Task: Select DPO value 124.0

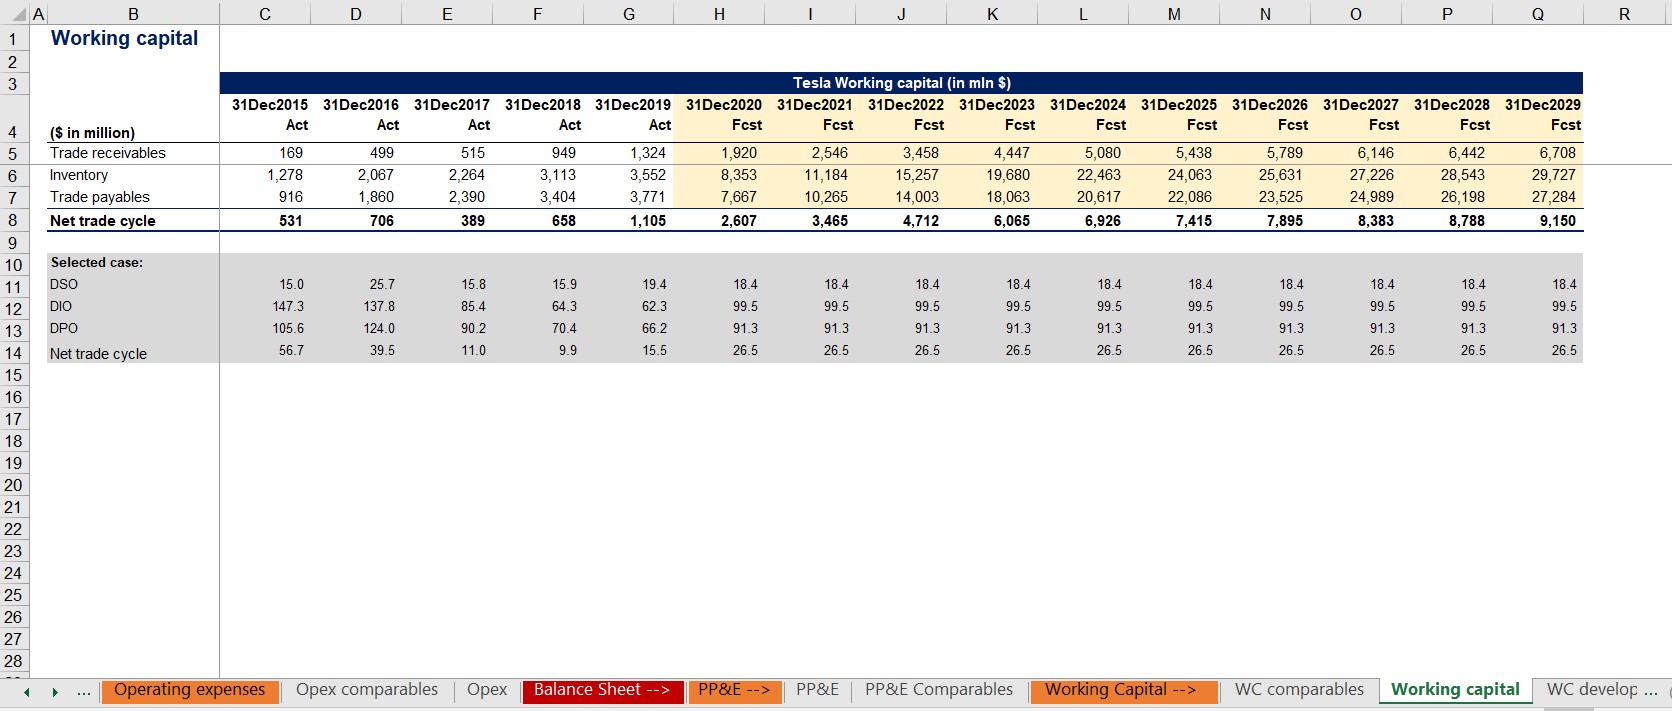Action: pyautogui.click(x=379, y=328)
